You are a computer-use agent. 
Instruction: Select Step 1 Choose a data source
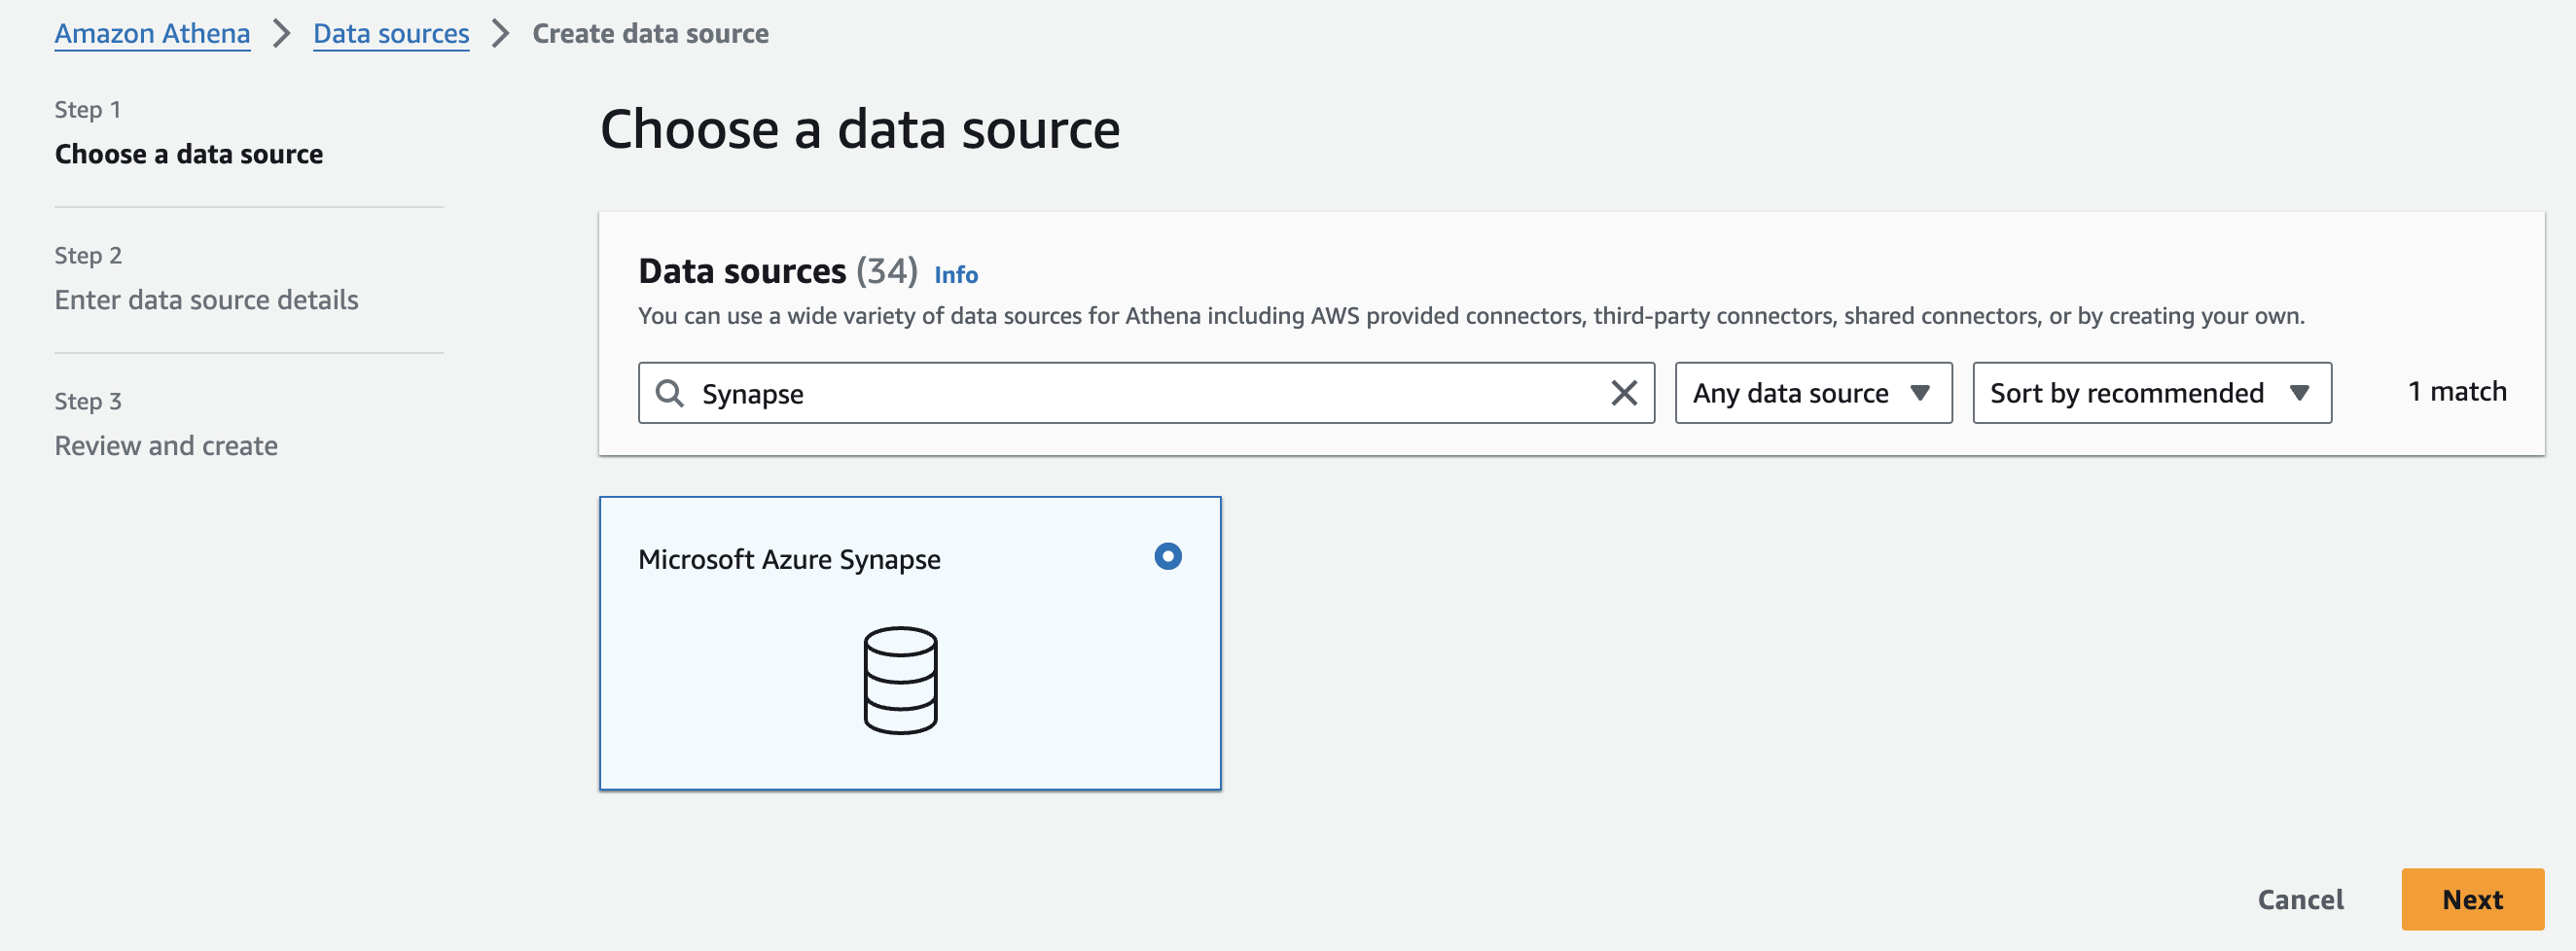point(189,154)
